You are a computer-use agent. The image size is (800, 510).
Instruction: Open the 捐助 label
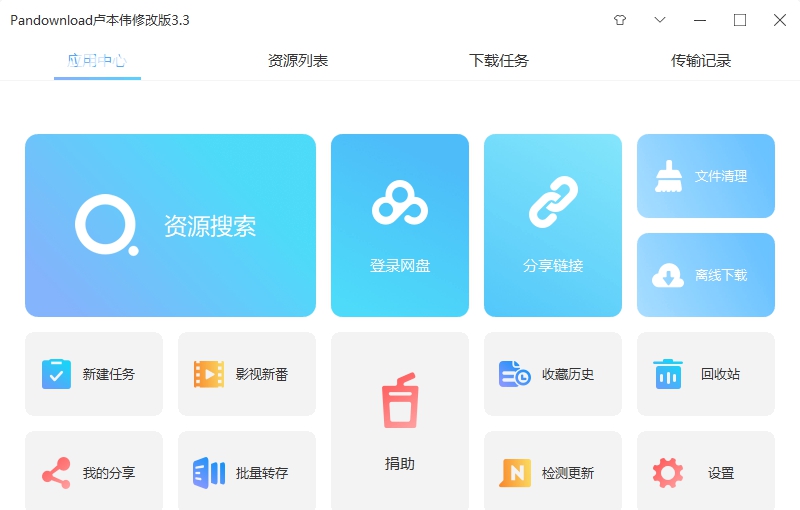(400, 464)
